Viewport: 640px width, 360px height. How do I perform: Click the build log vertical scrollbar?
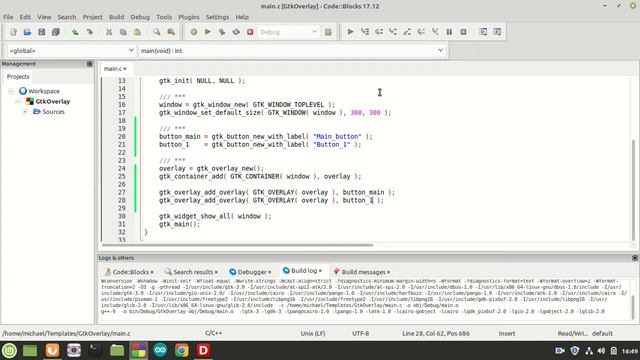633,307
